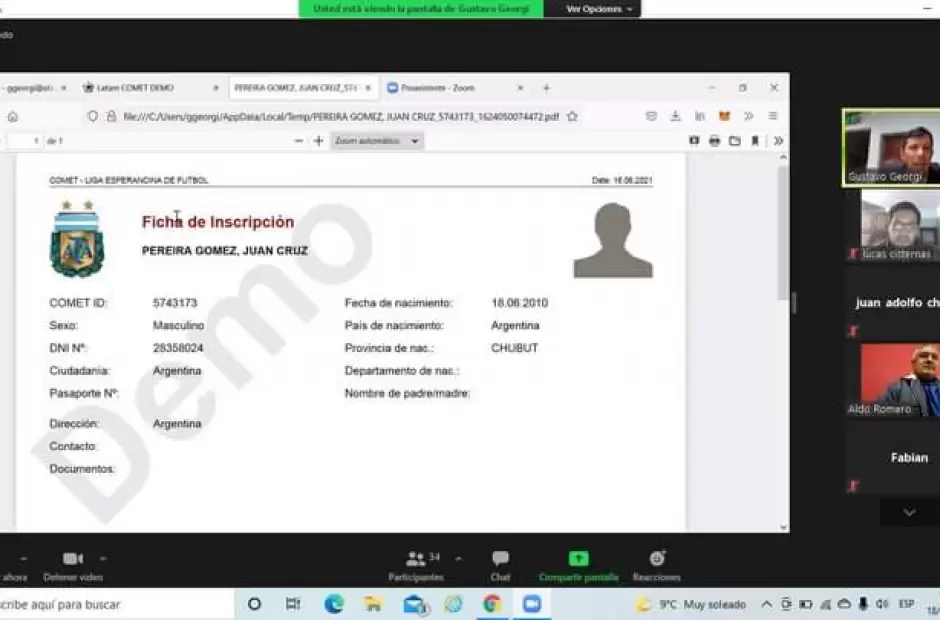Open the Zoom Chat panel
The height and width of the screenshot is (620, 940).
coord(500,564)
